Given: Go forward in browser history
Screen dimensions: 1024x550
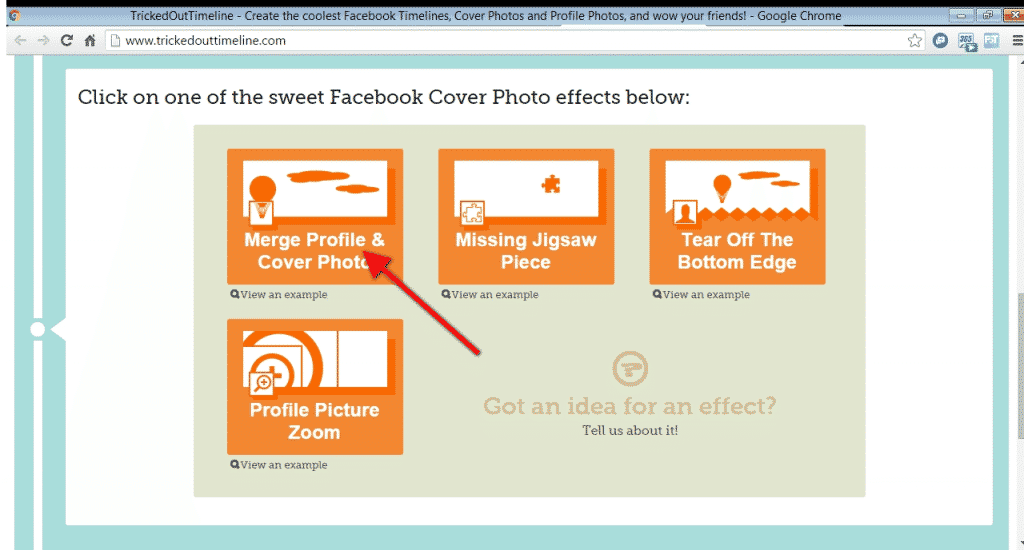Looking at the screenshot, I should [x=43, y=40].
